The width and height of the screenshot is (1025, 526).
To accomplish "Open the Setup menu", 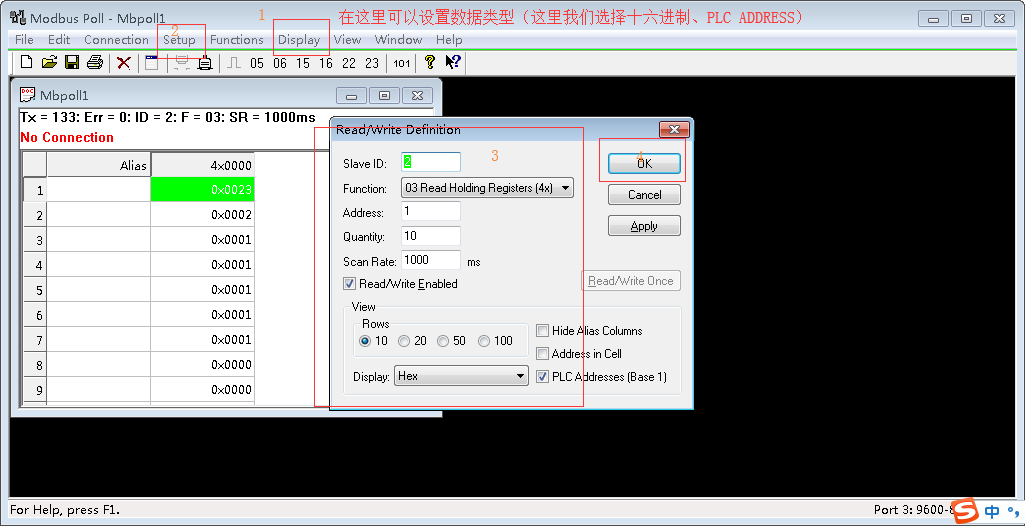I will pyautogui.click(x=180, y=40).
